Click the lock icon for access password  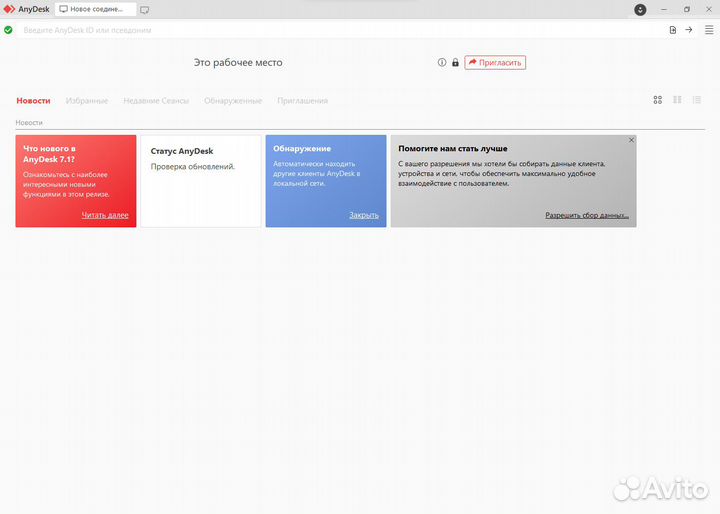coord(455,62)
